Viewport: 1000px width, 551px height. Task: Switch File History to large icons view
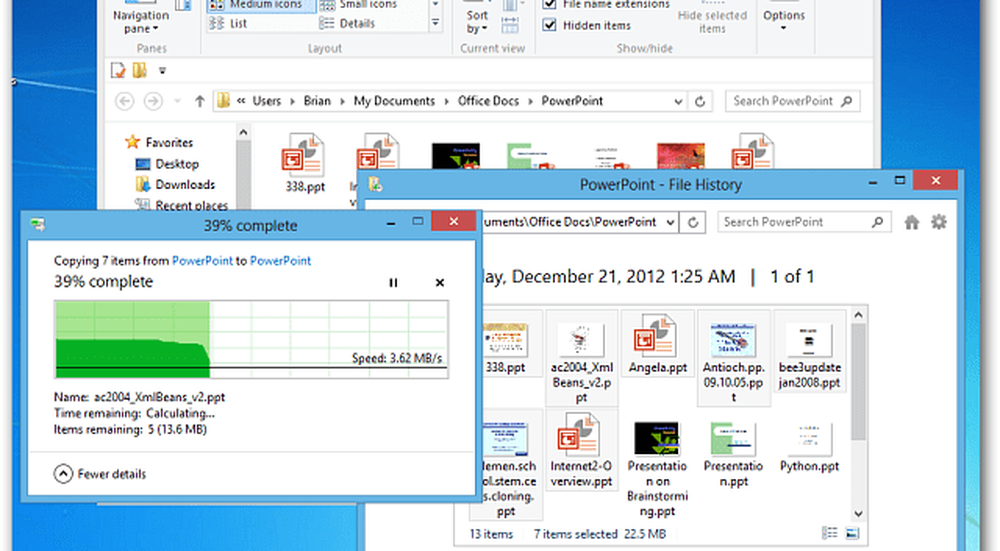pos(852,533)
